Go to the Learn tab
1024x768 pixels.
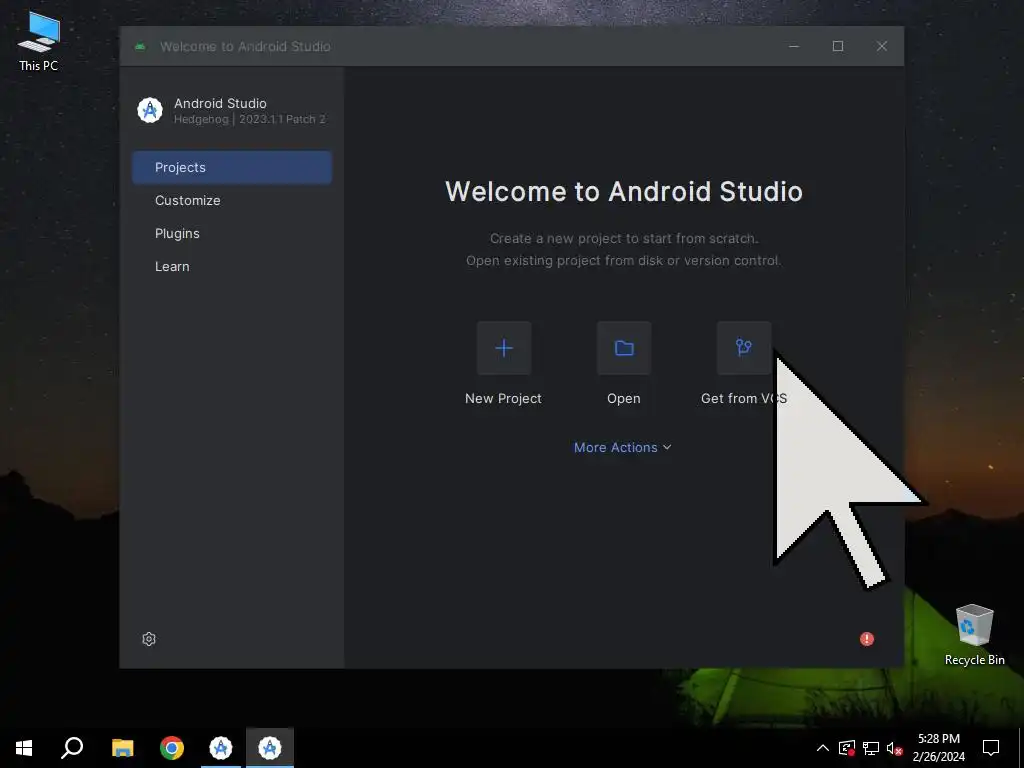pyautogui.click(x=172, y=266)
